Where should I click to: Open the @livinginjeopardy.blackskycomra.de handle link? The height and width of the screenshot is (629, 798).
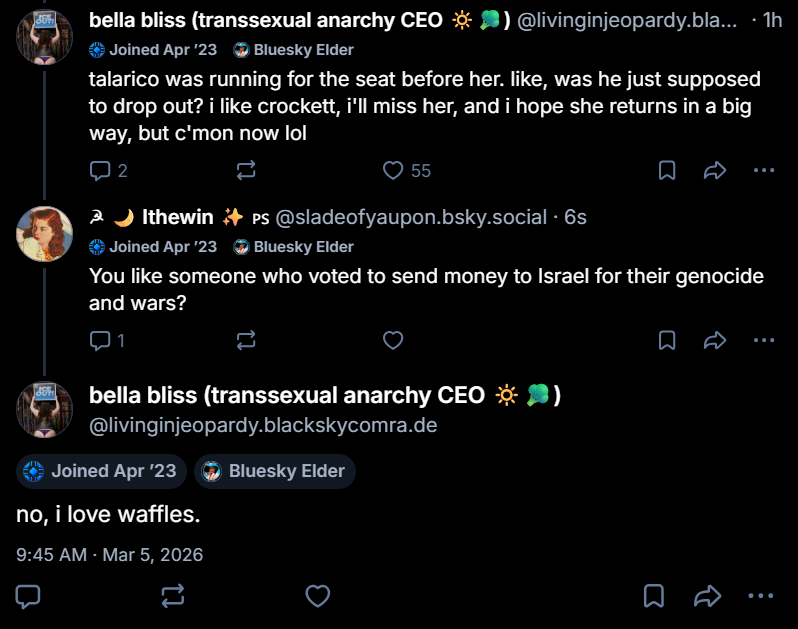click(263, 426)
